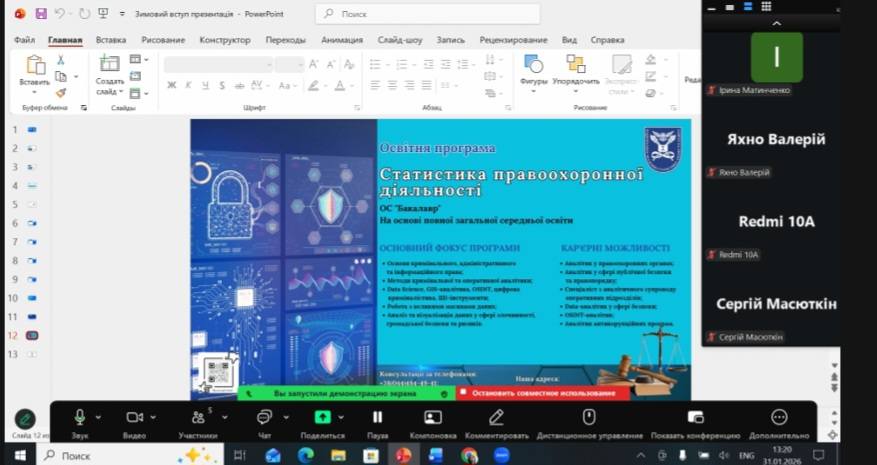Switch to the Вставка ribbon tab
Screen dimensions: 877x465
(111, 40)
